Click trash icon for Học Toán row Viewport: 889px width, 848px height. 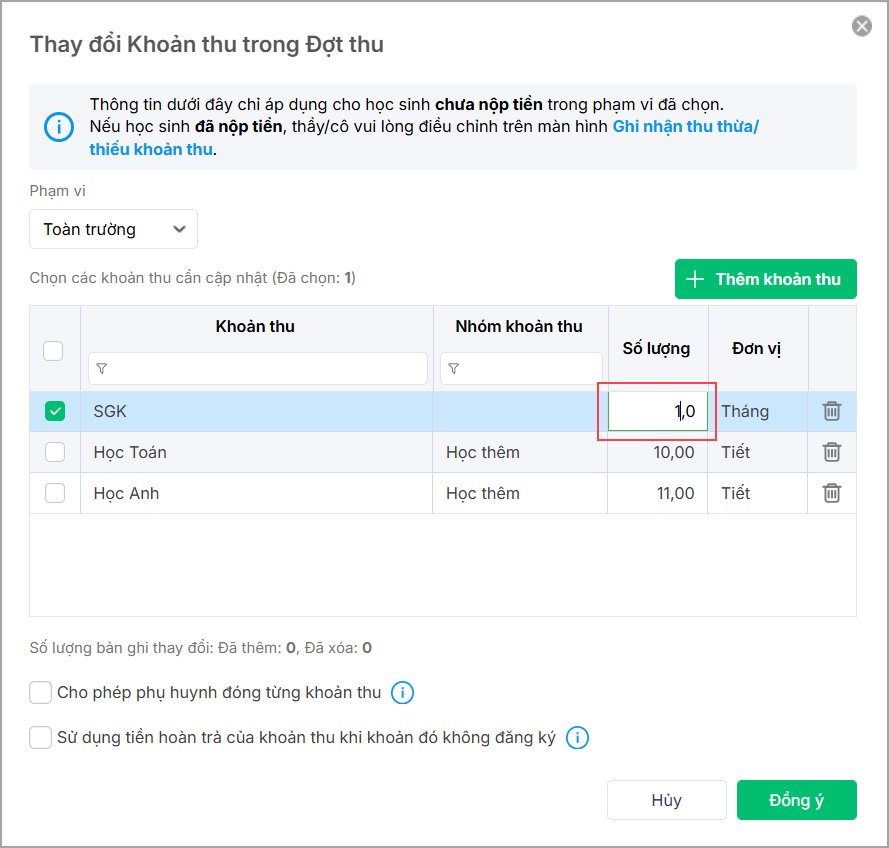coord(831,452)
